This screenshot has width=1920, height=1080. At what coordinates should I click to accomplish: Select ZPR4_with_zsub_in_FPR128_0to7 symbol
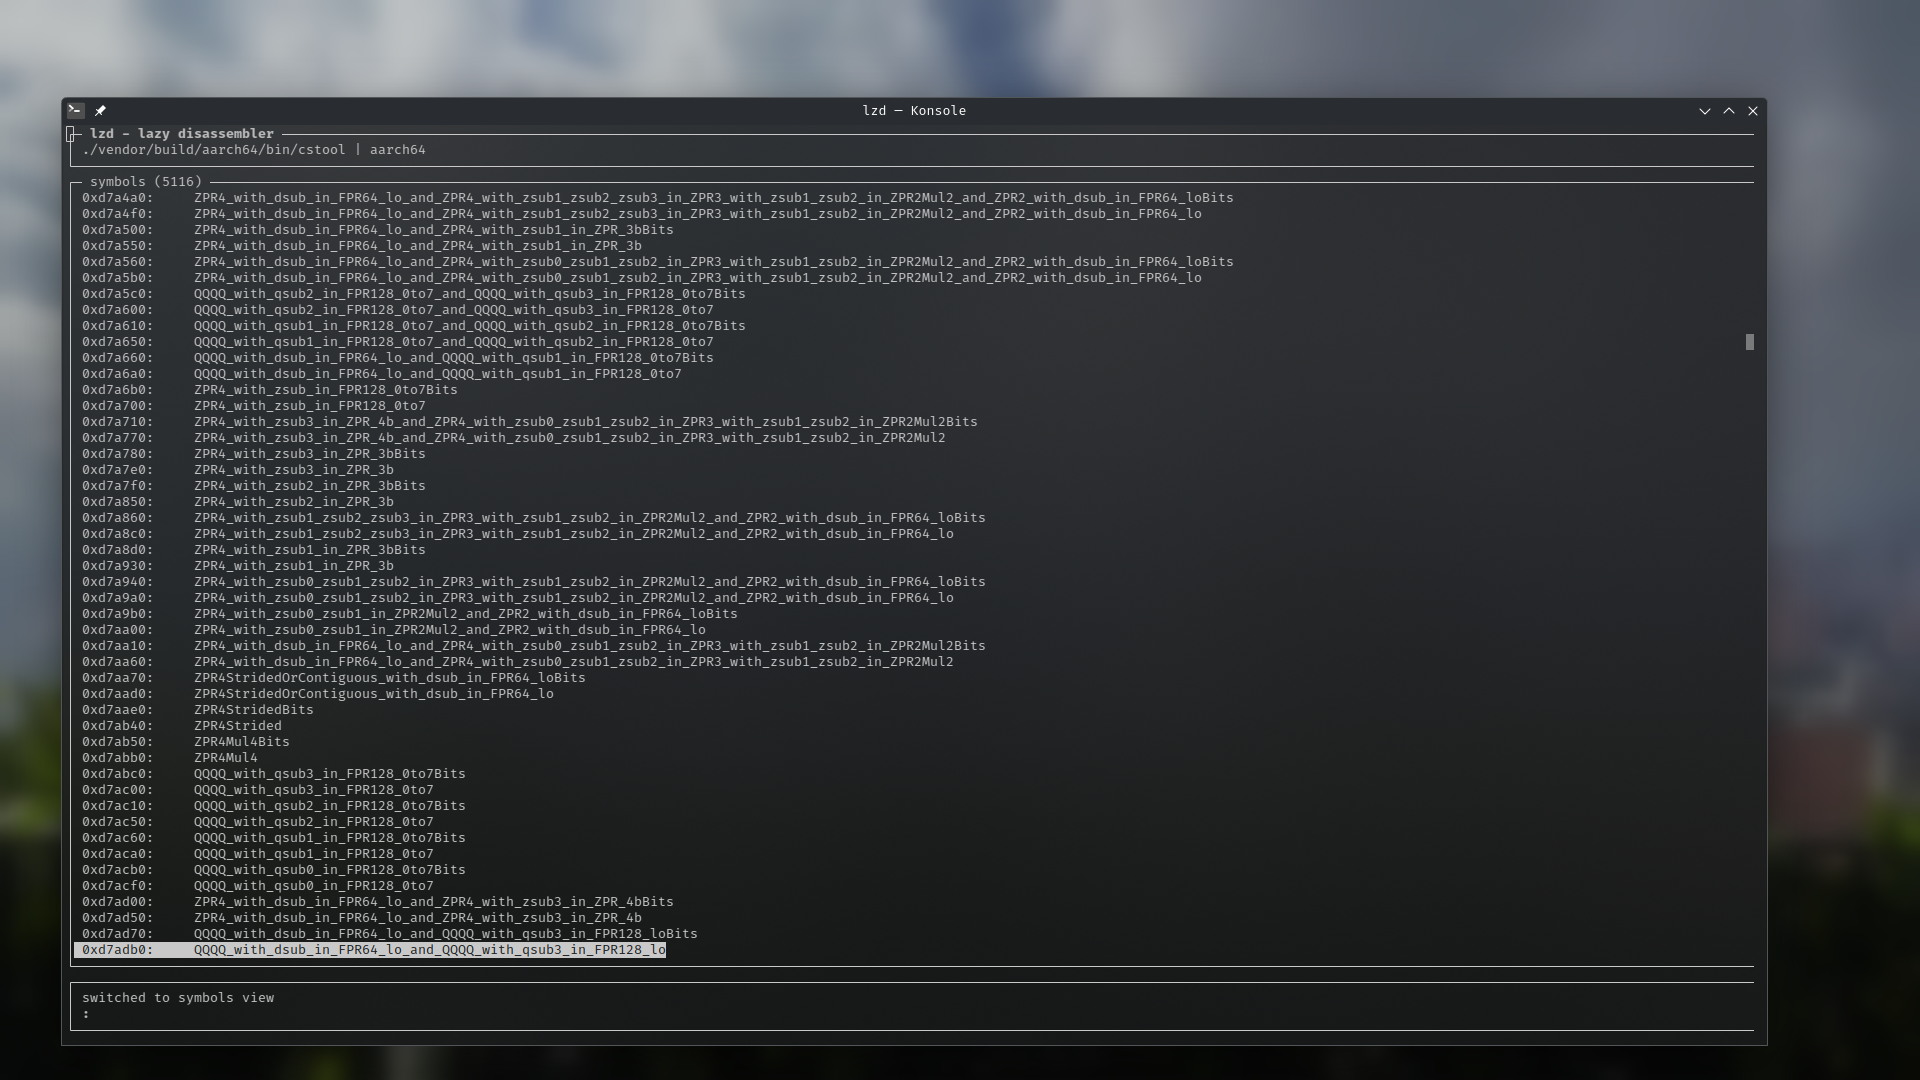pyautogui.click(x=309, y=406)
